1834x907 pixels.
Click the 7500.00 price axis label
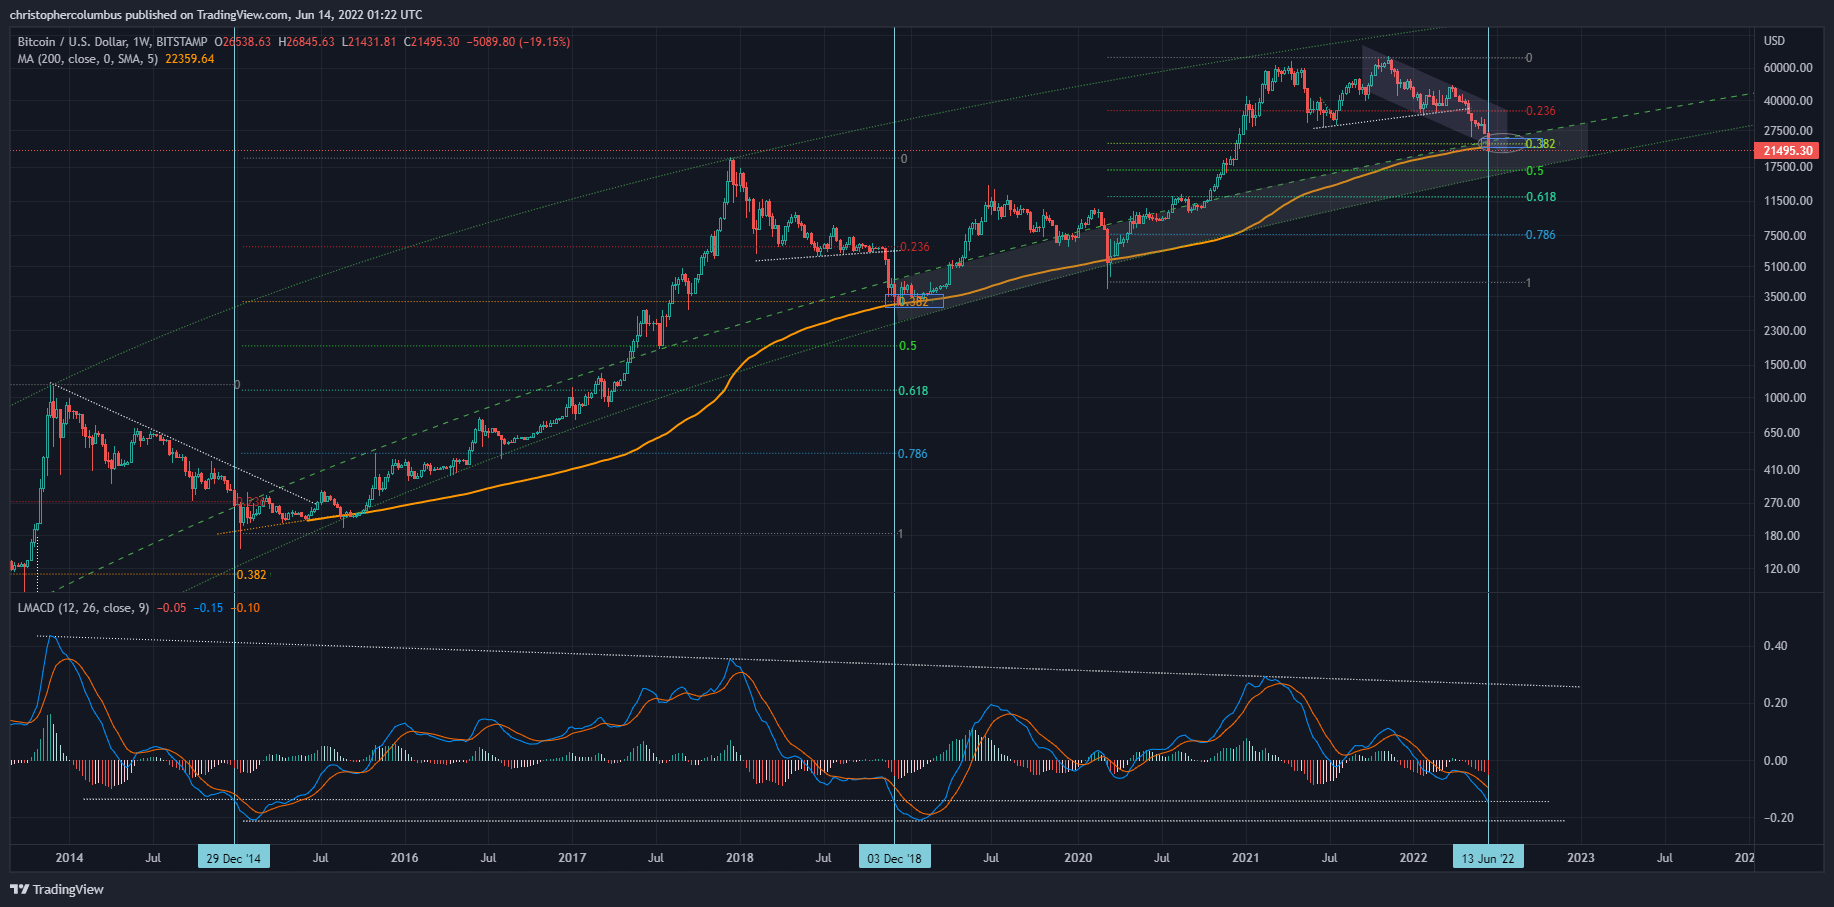coord(1785,236)
